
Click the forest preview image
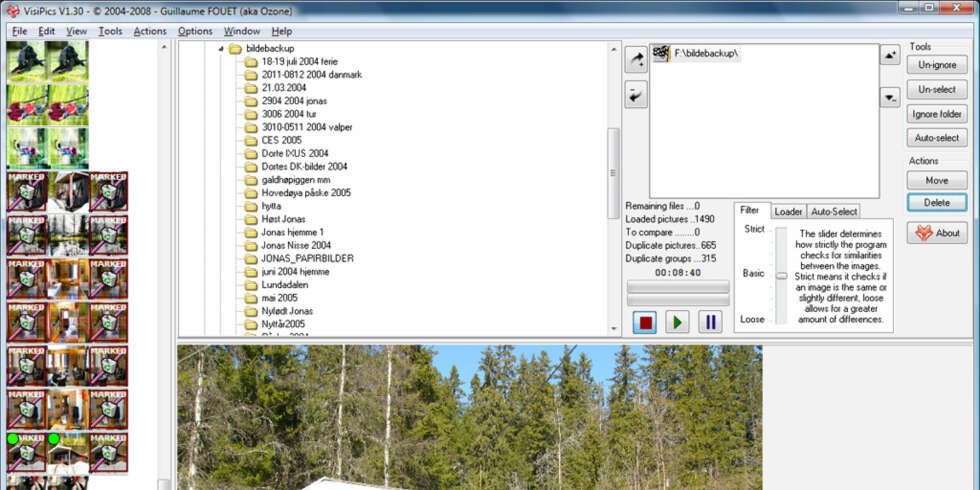pos(470,417)
